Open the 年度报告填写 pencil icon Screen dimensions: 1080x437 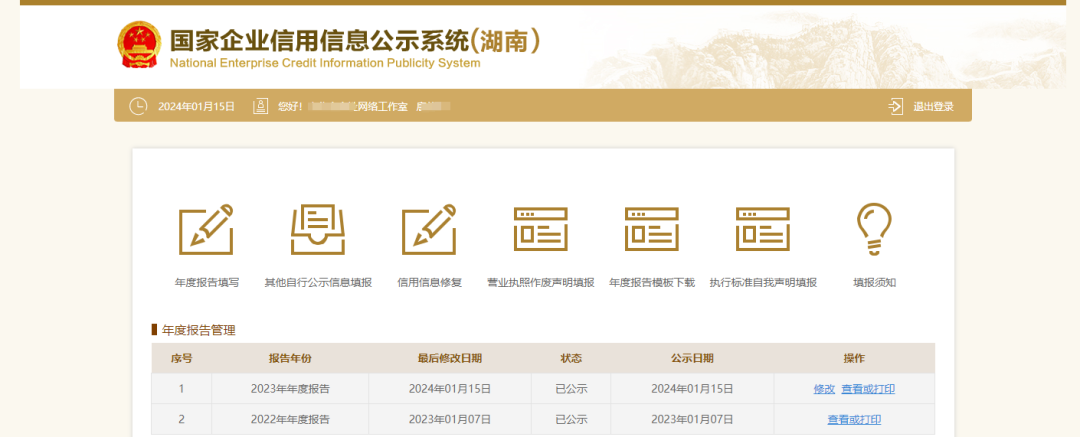coord(206,229)
